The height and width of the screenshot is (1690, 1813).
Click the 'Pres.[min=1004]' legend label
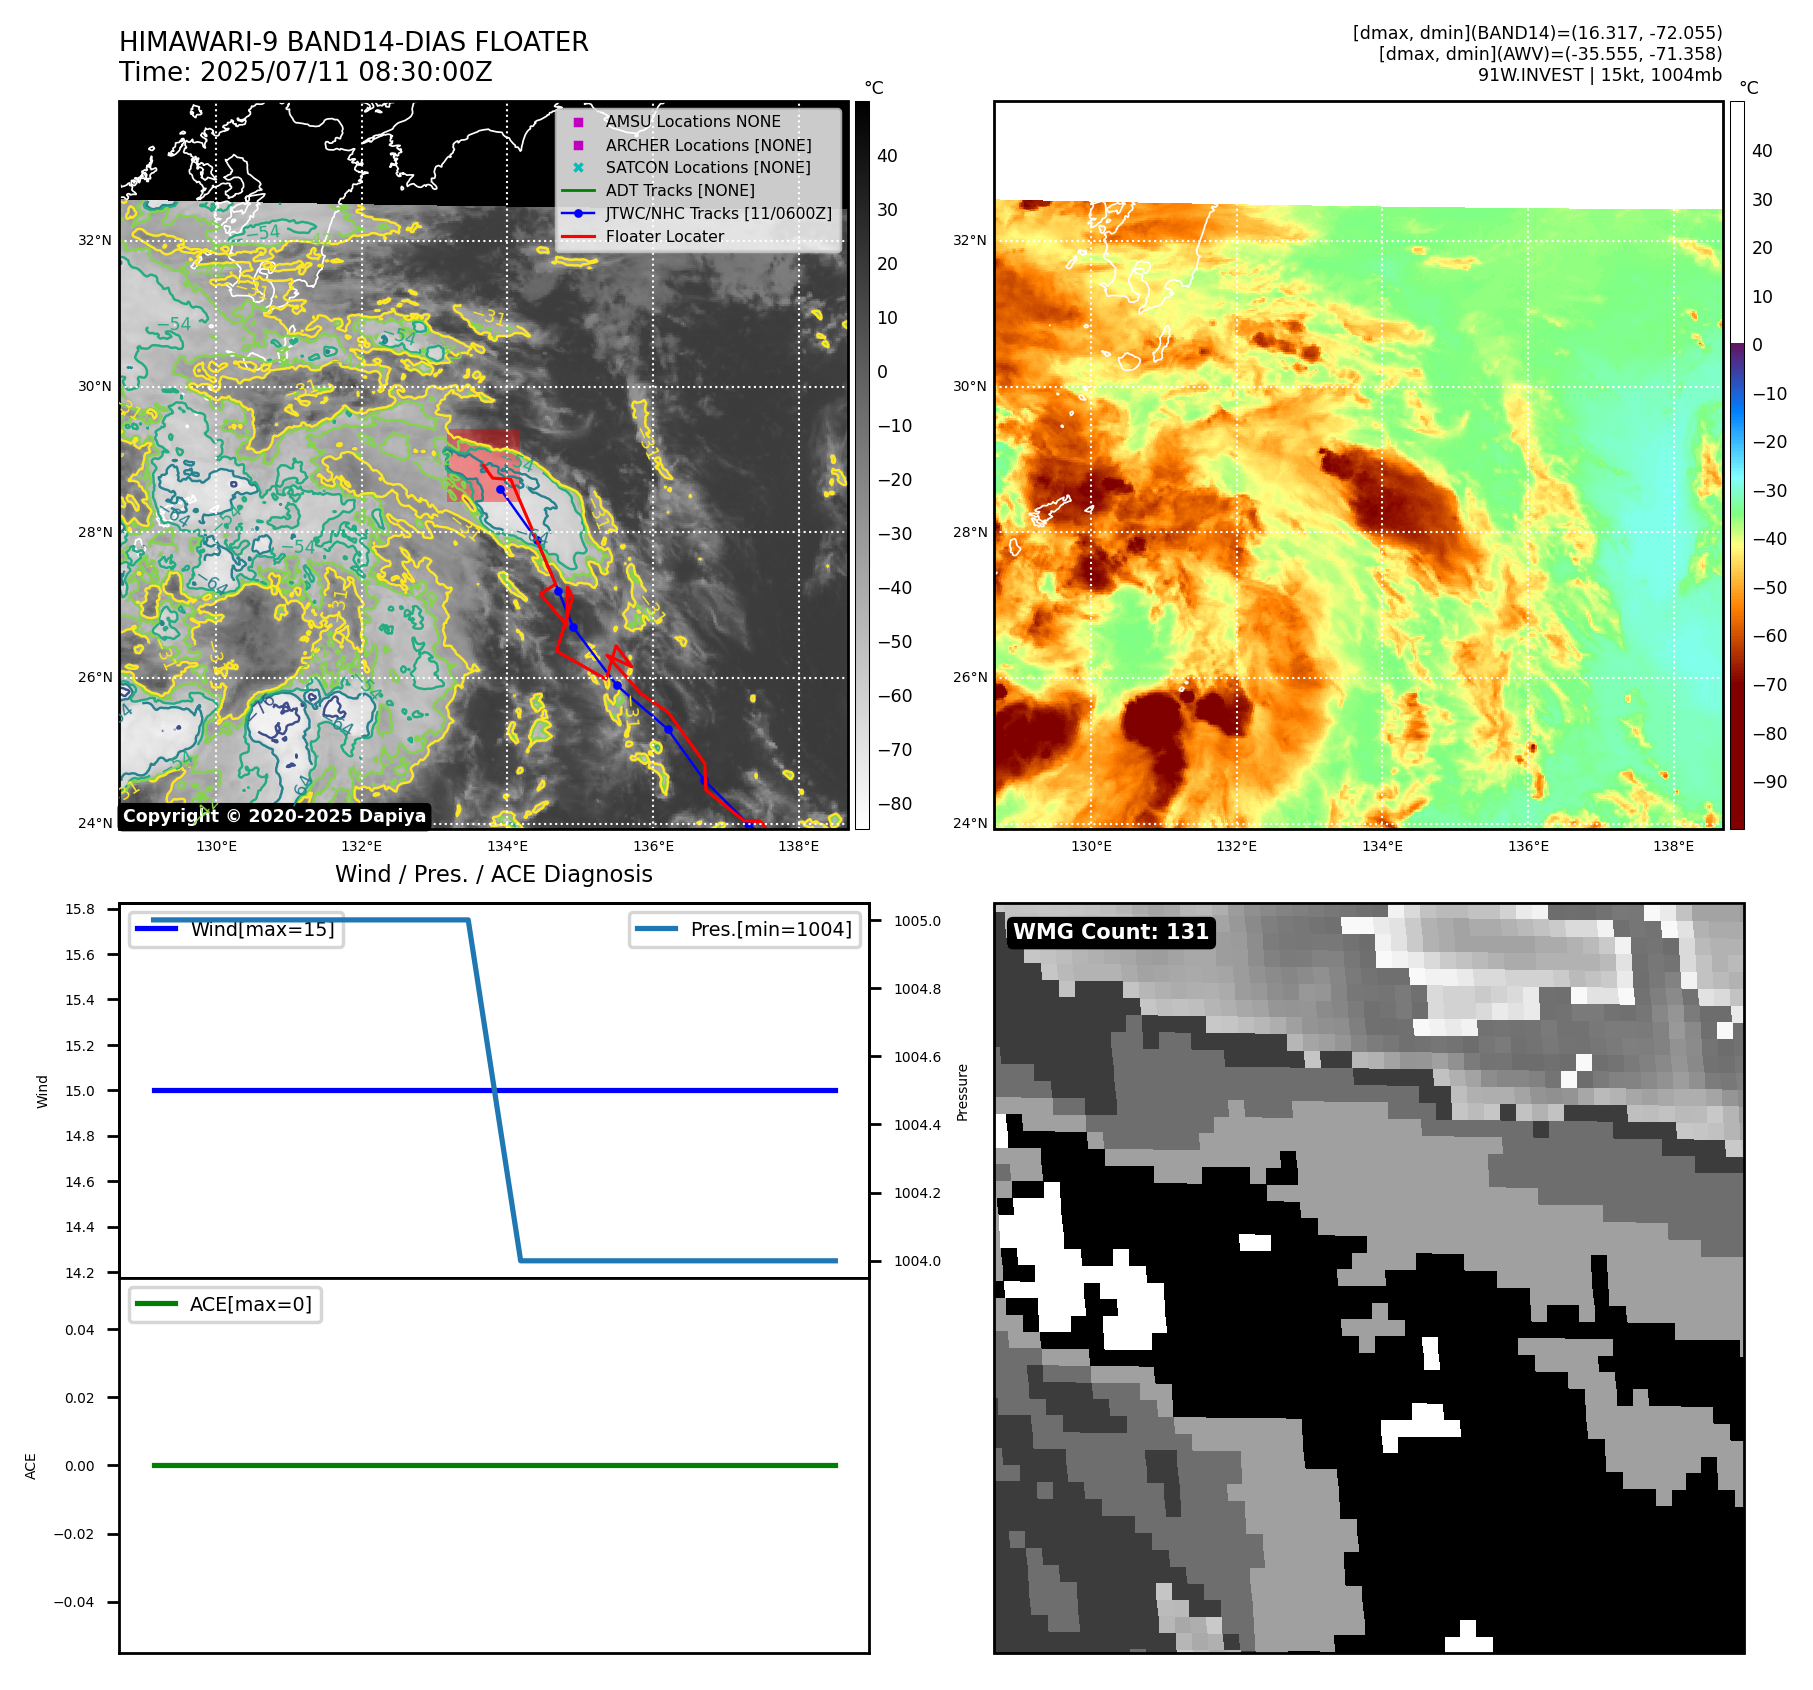pos(771,929)
